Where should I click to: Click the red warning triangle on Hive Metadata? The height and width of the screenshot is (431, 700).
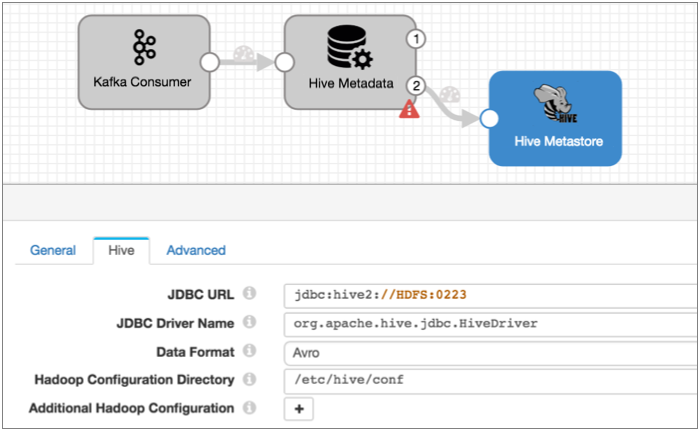coord(409,110)
